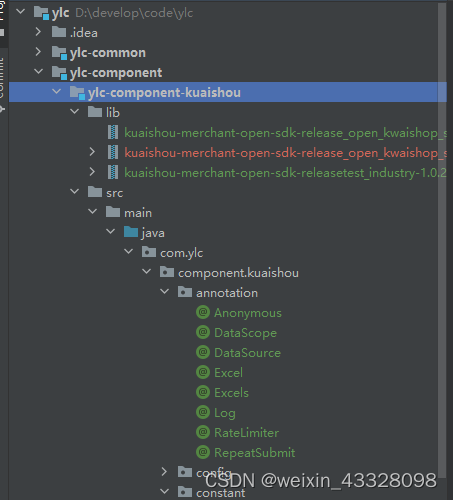Screen dimensions: 453x500
Task: Click the project tree vertical scrollbar
Action: pyautogui.click(x=442, y=240)
